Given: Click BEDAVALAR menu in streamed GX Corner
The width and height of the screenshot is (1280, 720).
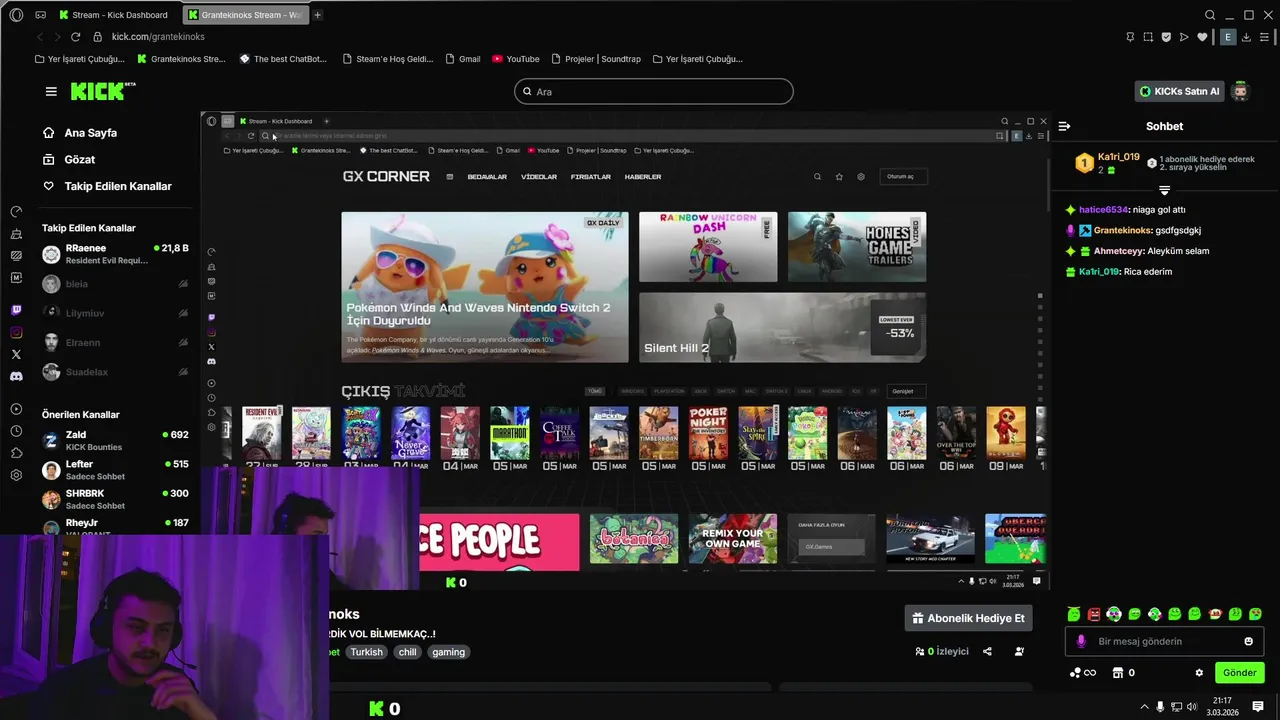Looking at the screenshot, I should pyautogui.click(x=487, y=177).
